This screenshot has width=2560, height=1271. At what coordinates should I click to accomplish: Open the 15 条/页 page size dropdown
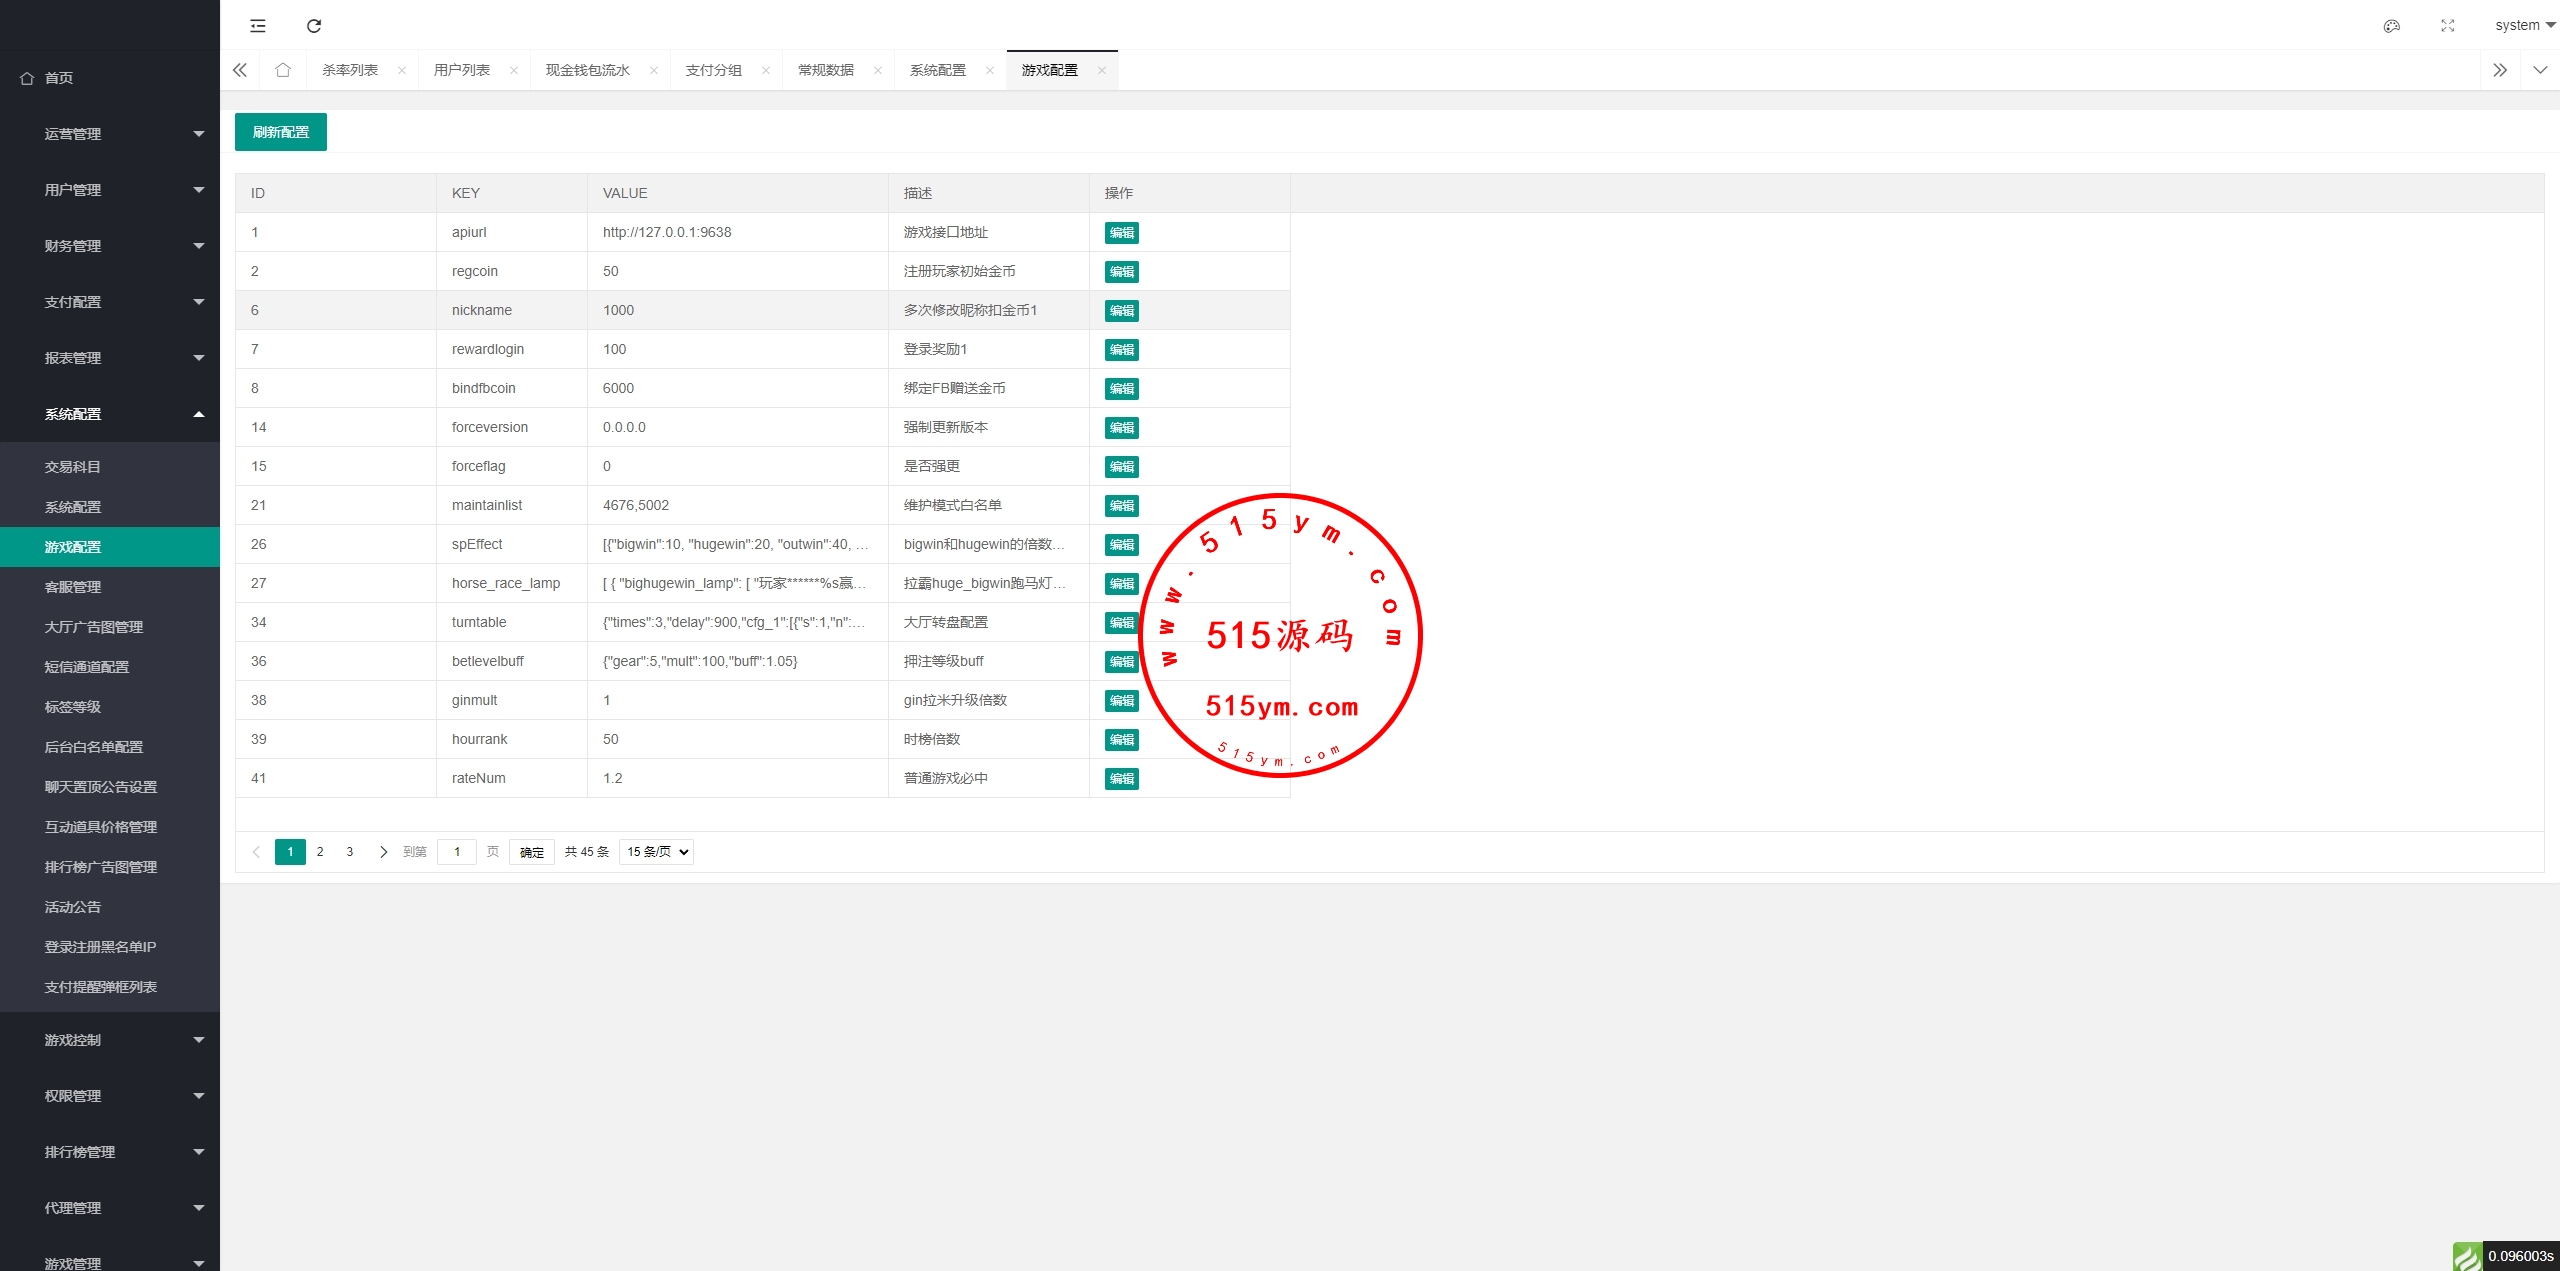(656, 852)
